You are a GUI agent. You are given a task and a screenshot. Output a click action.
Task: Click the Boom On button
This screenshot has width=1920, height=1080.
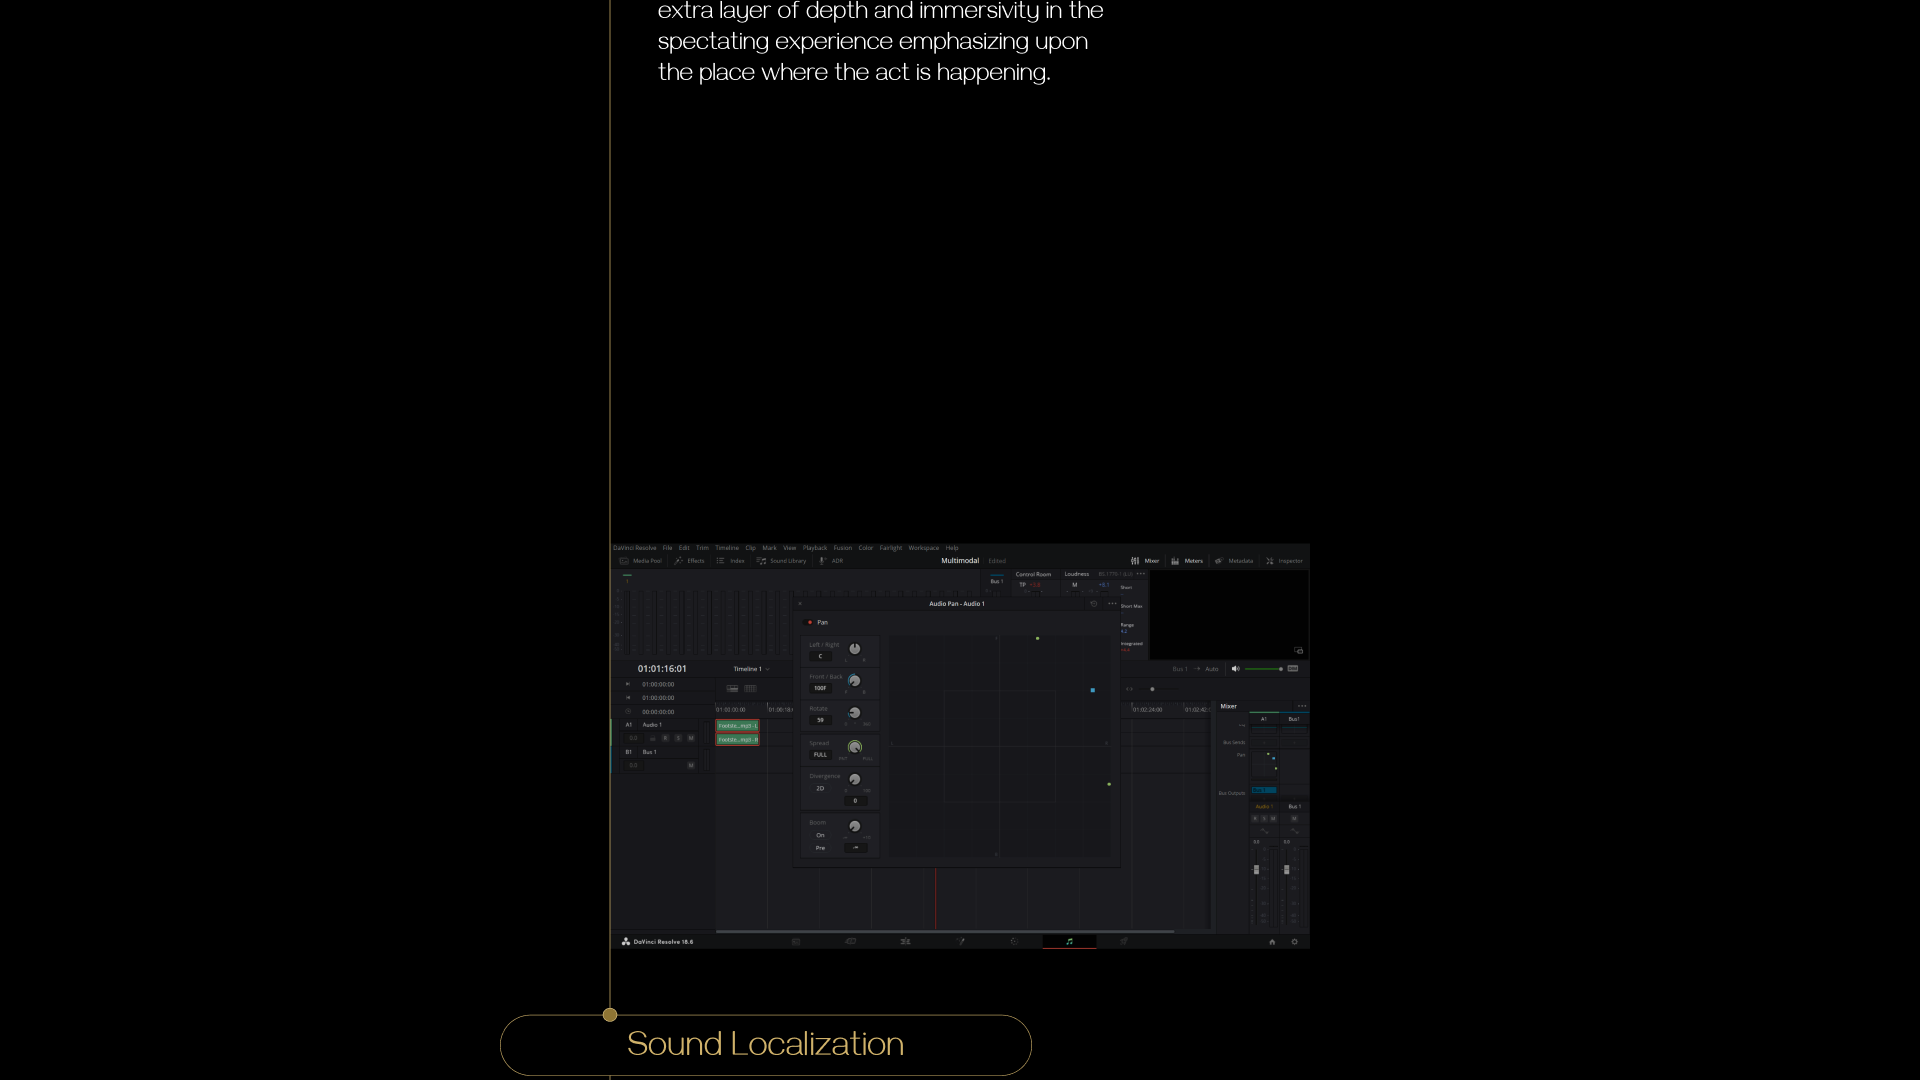pyautogui.click(x=820, y=835)
